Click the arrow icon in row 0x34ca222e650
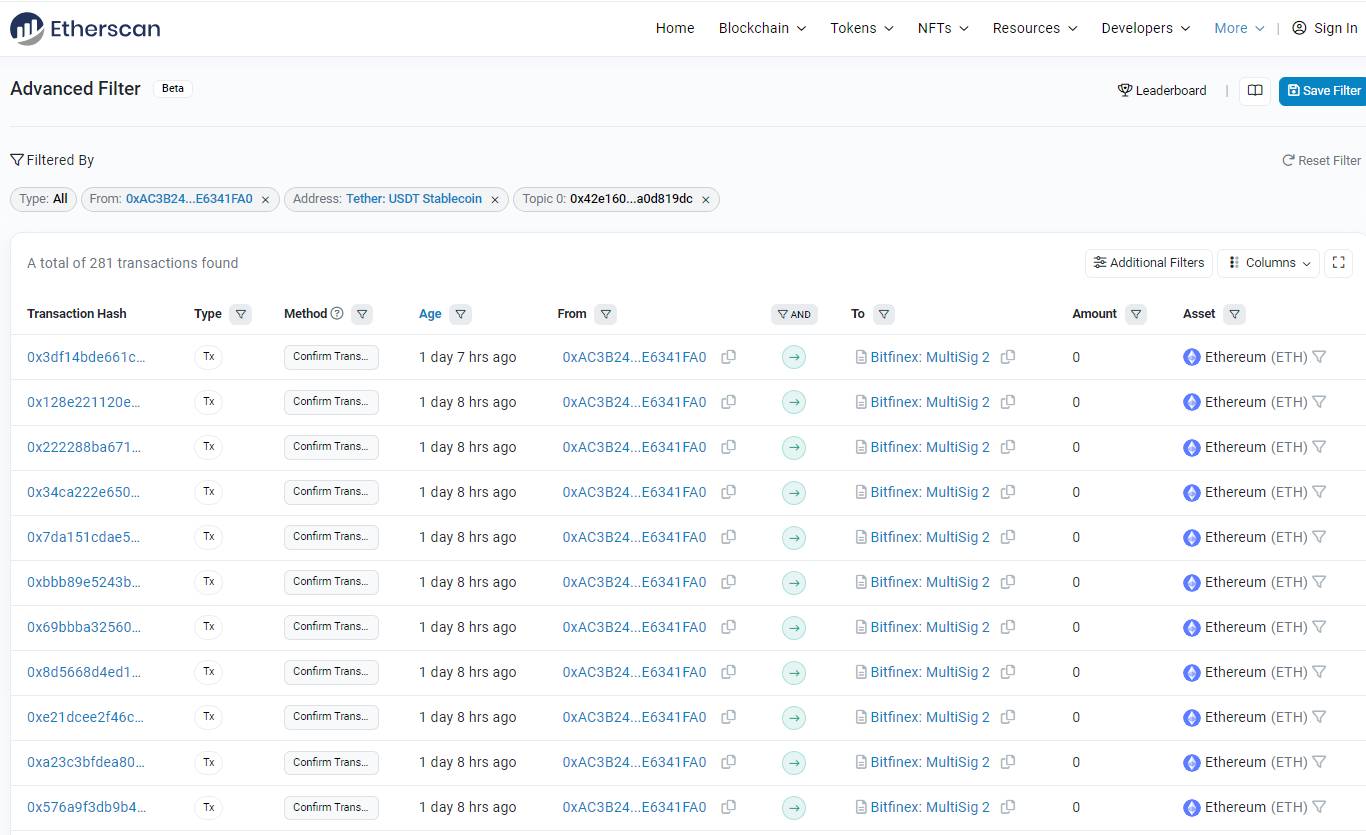Screen dimensions: 1366x835 pyautogui.click(x=794, y=492)
